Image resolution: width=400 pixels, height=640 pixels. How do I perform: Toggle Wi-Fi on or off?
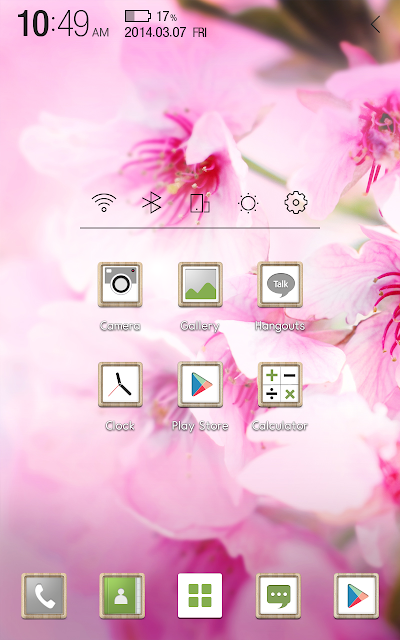[104, 203]
